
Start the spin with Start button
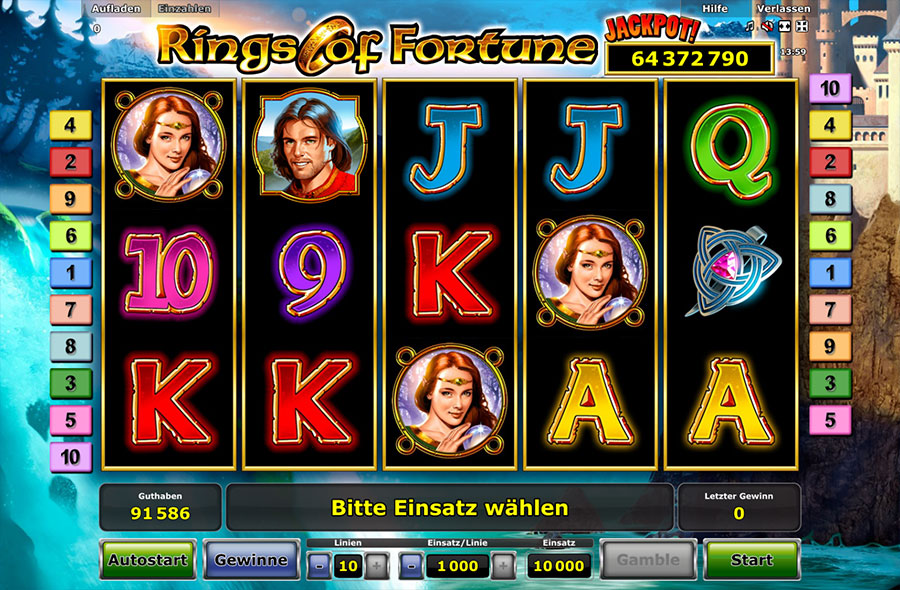pos(751,560)
